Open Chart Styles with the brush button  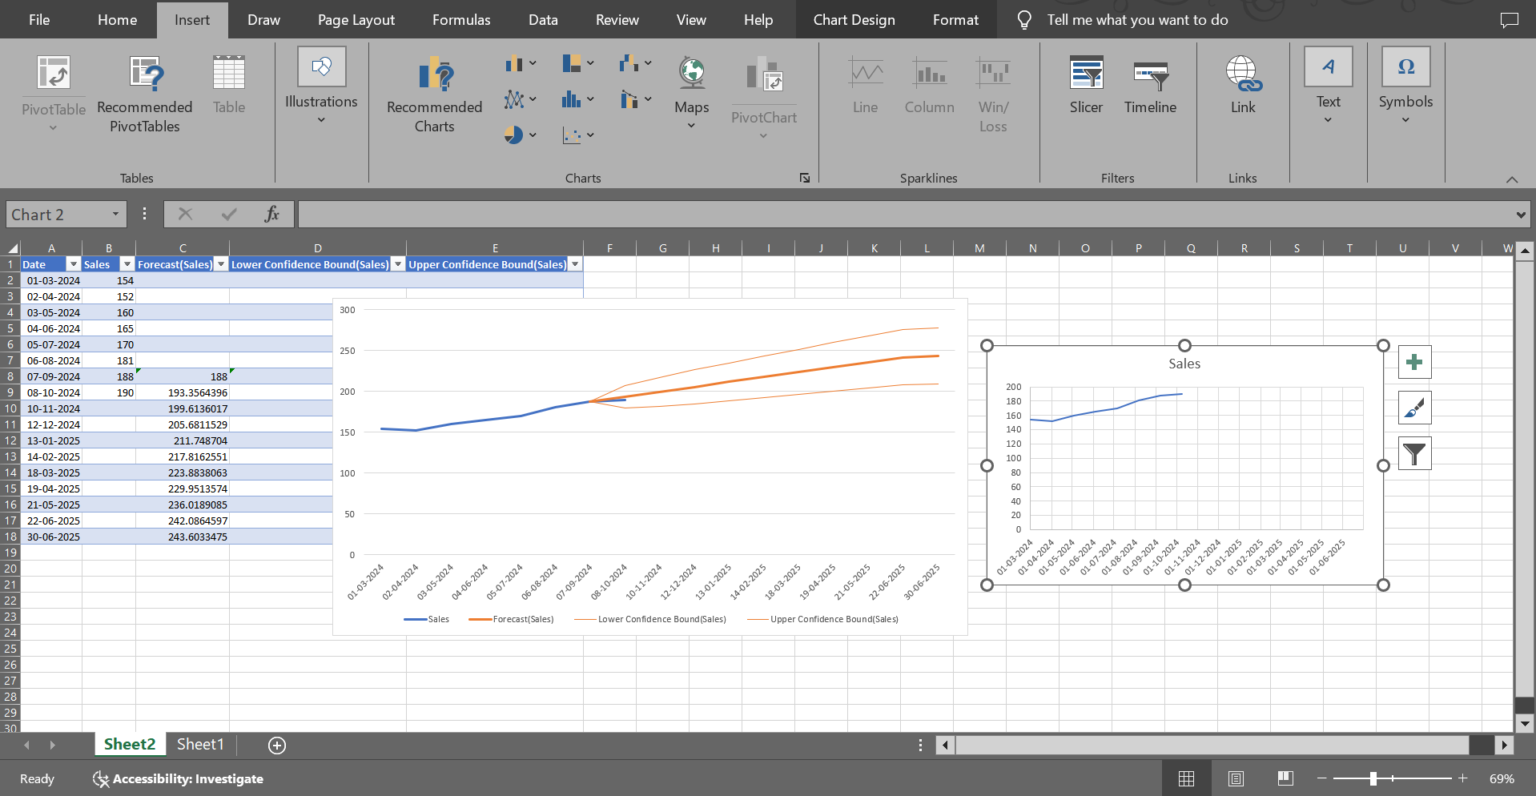click(x=1414, y=407)
